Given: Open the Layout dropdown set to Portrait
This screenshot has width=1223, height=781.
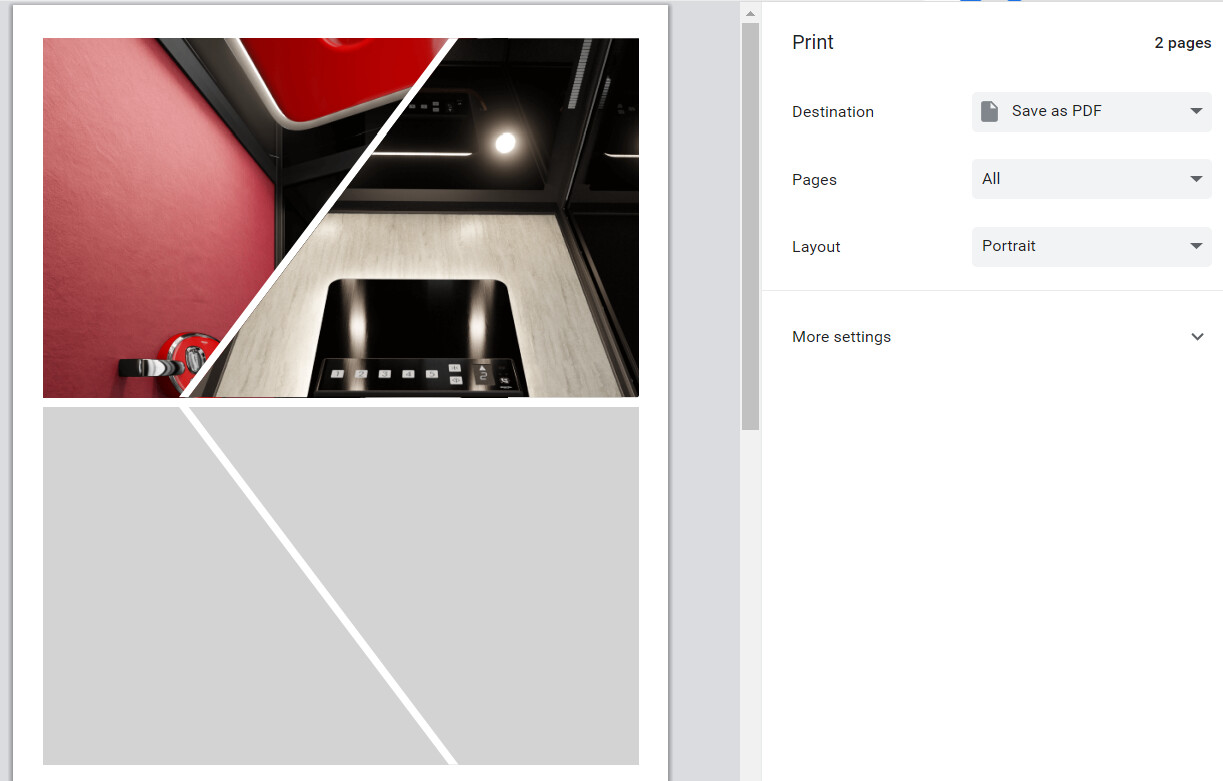Looking at the screenshot, I should 1091,246.
